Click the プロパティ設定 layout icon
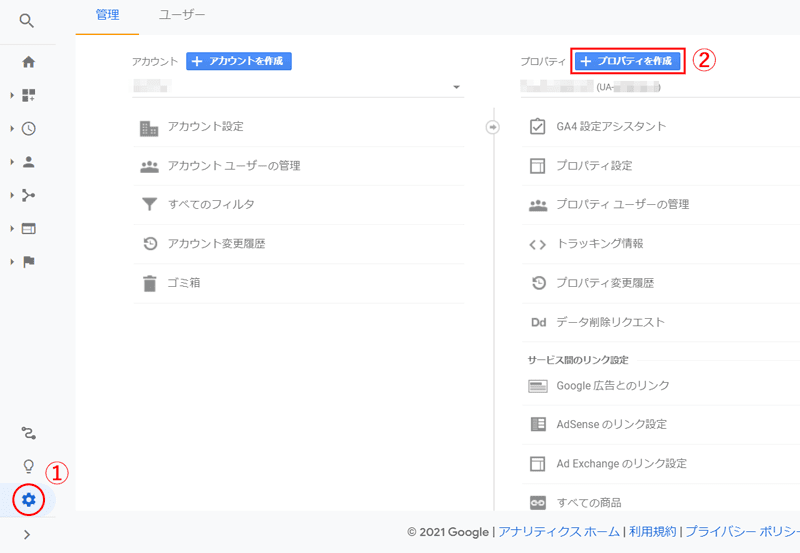The image size is (800, 553). point(538,166)
